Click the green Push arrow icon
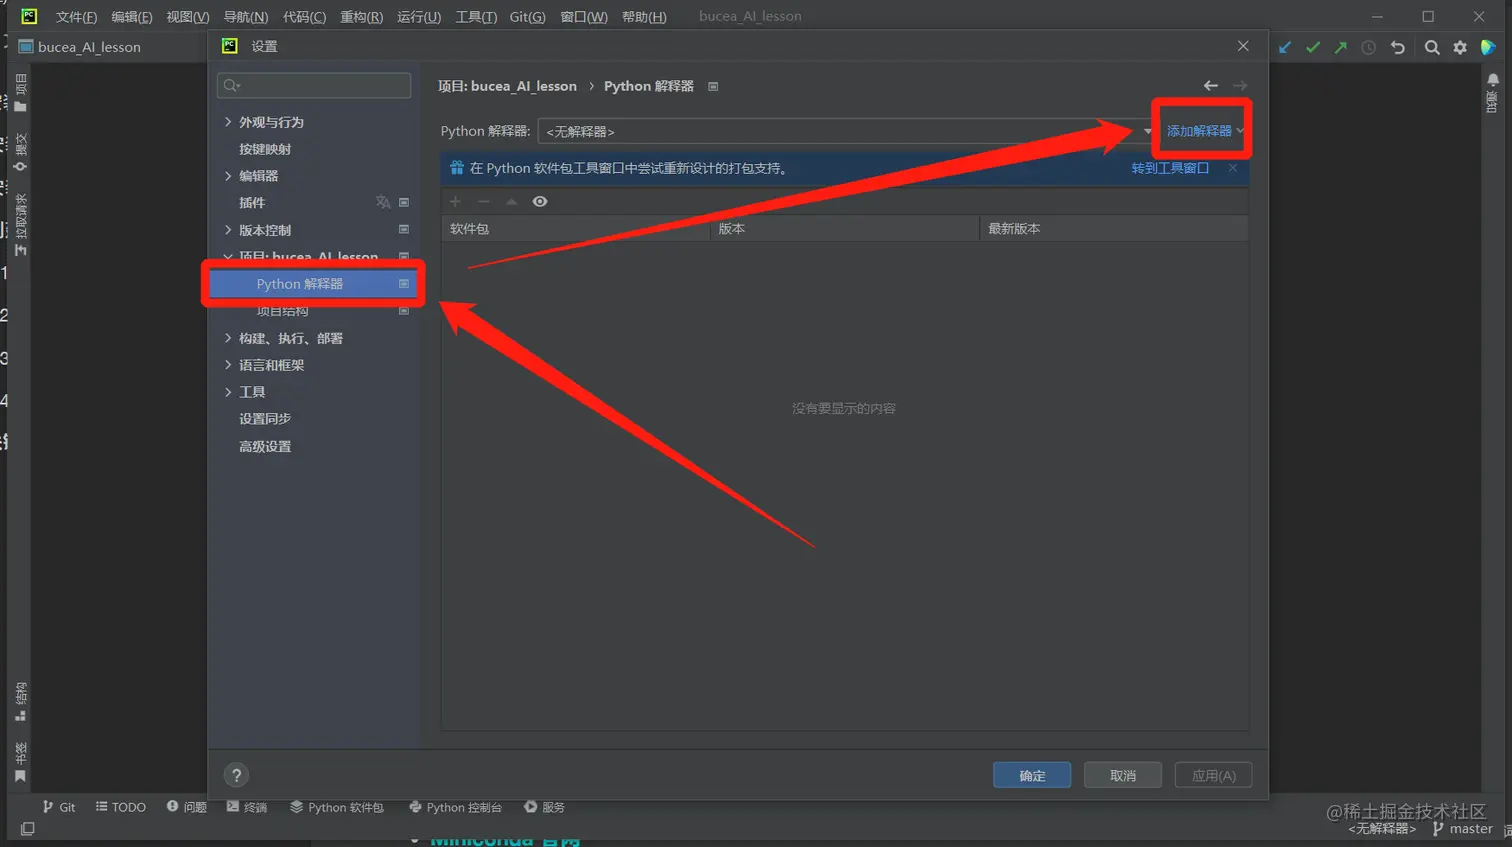 point(1340,47)
